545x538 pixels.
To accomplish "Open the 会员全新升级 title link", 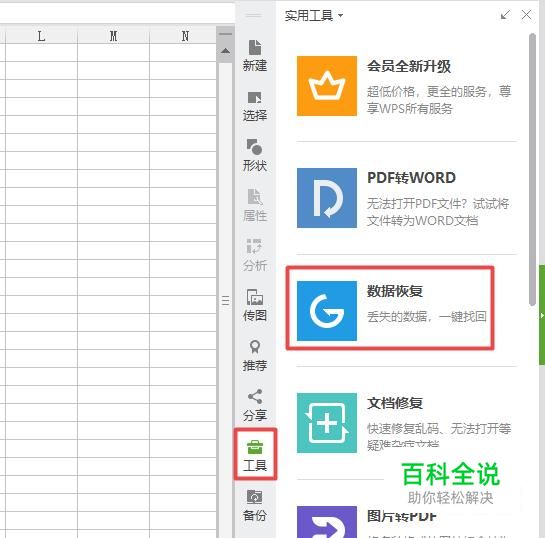I will click(409, 66).
